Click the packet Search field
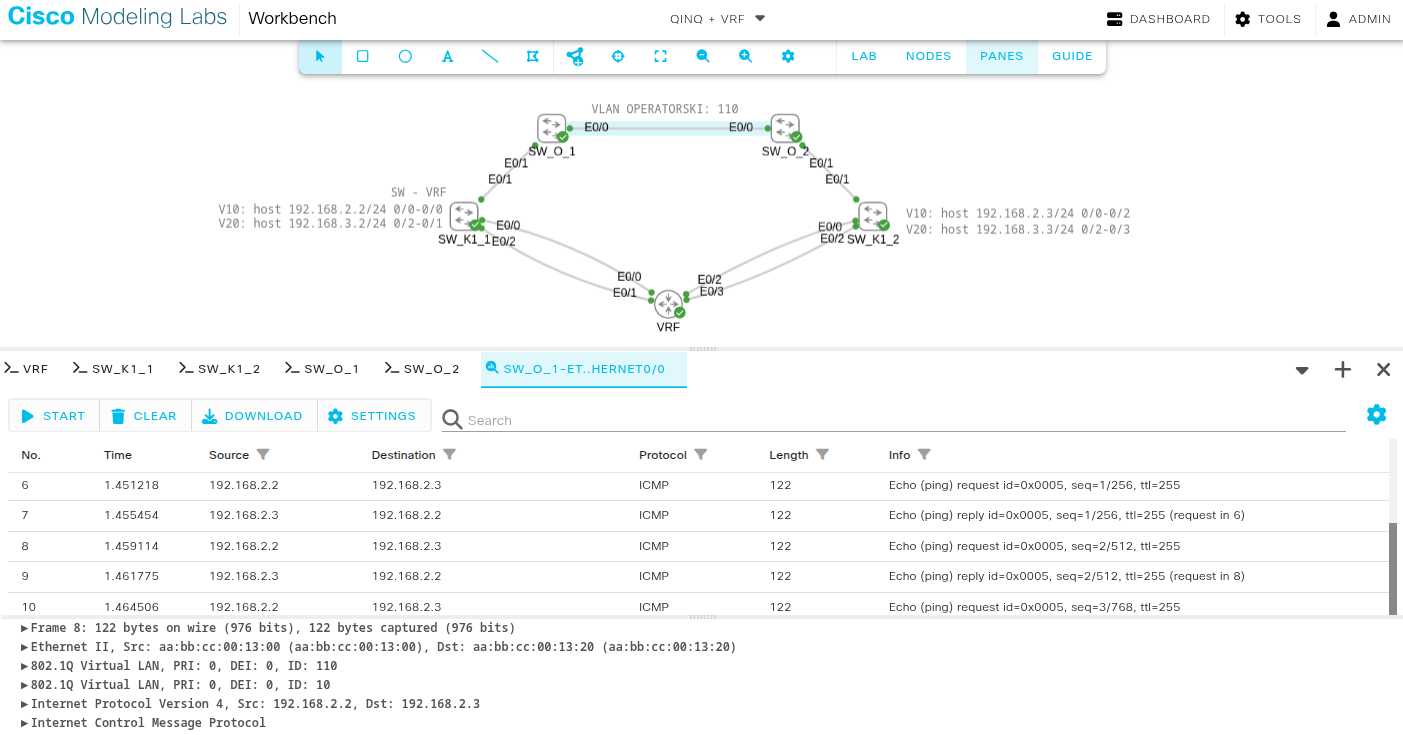The width and height of the screenshot is (1403, 735). tap(900, 420)
